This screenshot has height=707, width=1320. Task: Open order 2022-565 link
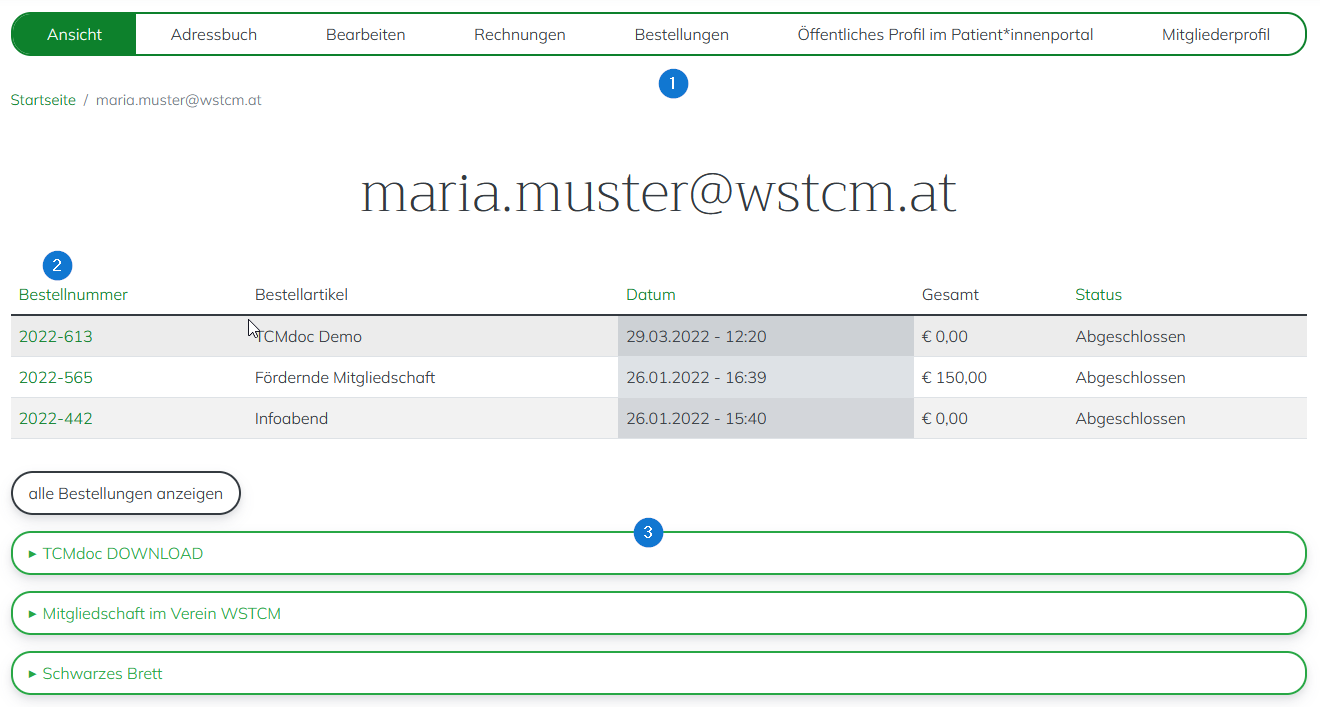56,378
